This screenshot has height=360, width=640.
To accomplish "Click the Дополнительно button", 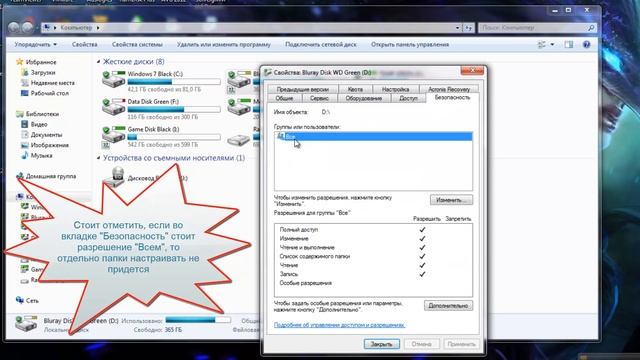I will coord(448,306).
